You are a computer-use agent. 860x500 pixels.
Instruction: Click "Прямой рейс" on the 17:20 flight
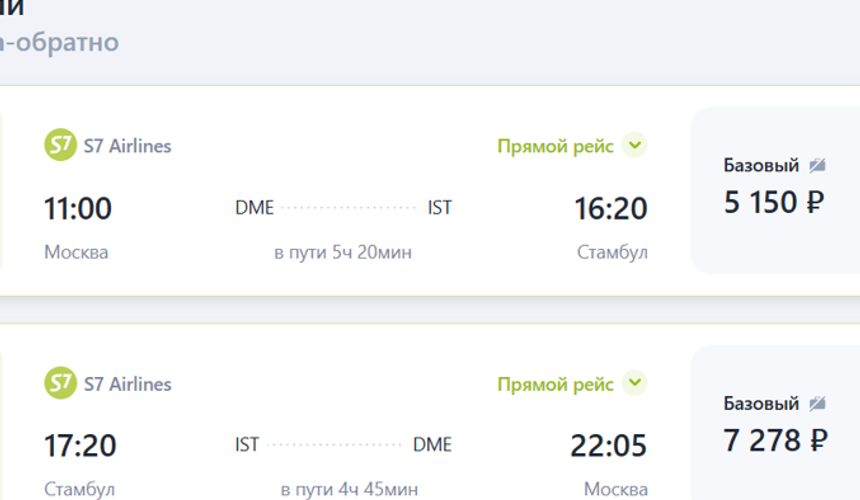(x=555, y=384)
